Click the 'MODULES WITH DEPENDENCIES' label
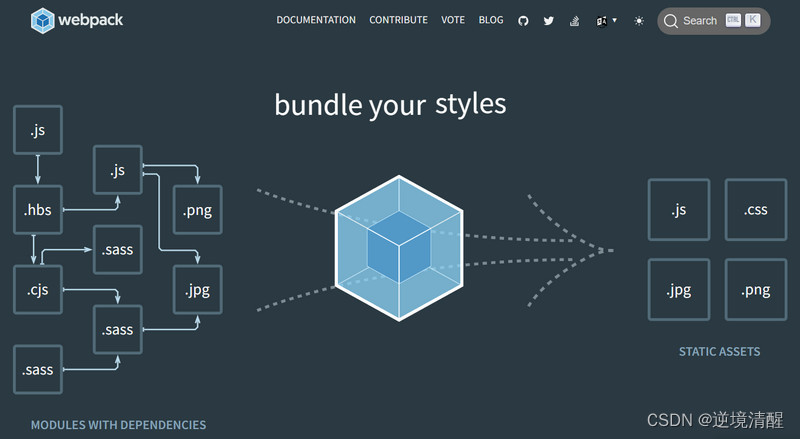 pos(118,425)
